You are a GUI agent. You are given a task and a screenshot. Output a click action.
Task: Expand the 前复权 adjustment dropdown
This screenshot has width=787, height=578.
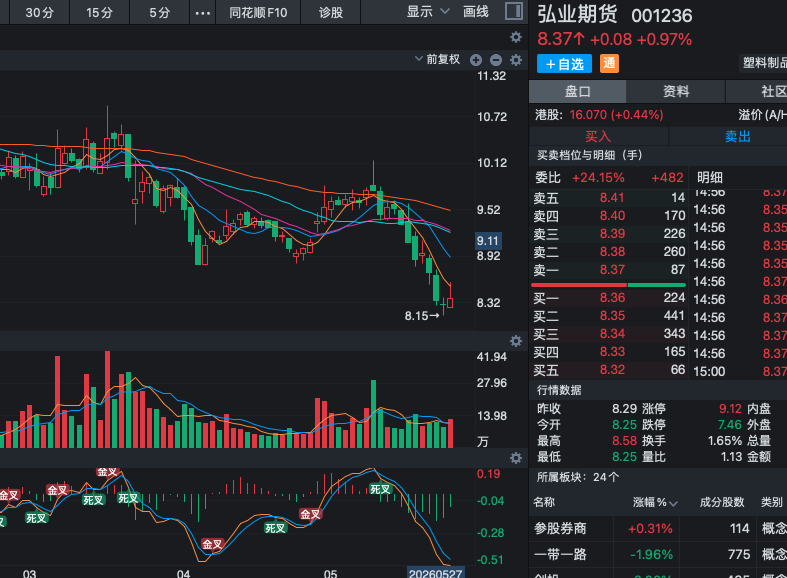point(437,59)
